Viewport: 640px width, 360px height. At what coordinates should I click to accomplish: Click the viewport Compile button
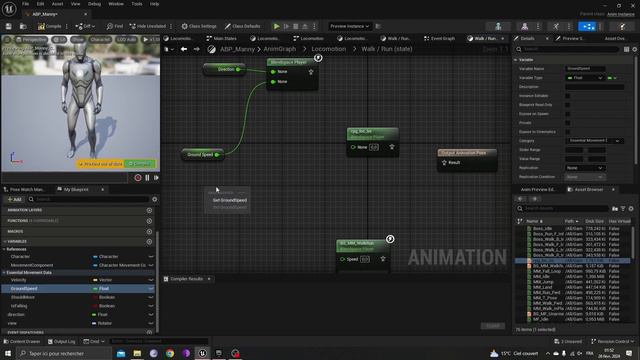(140, 164)
